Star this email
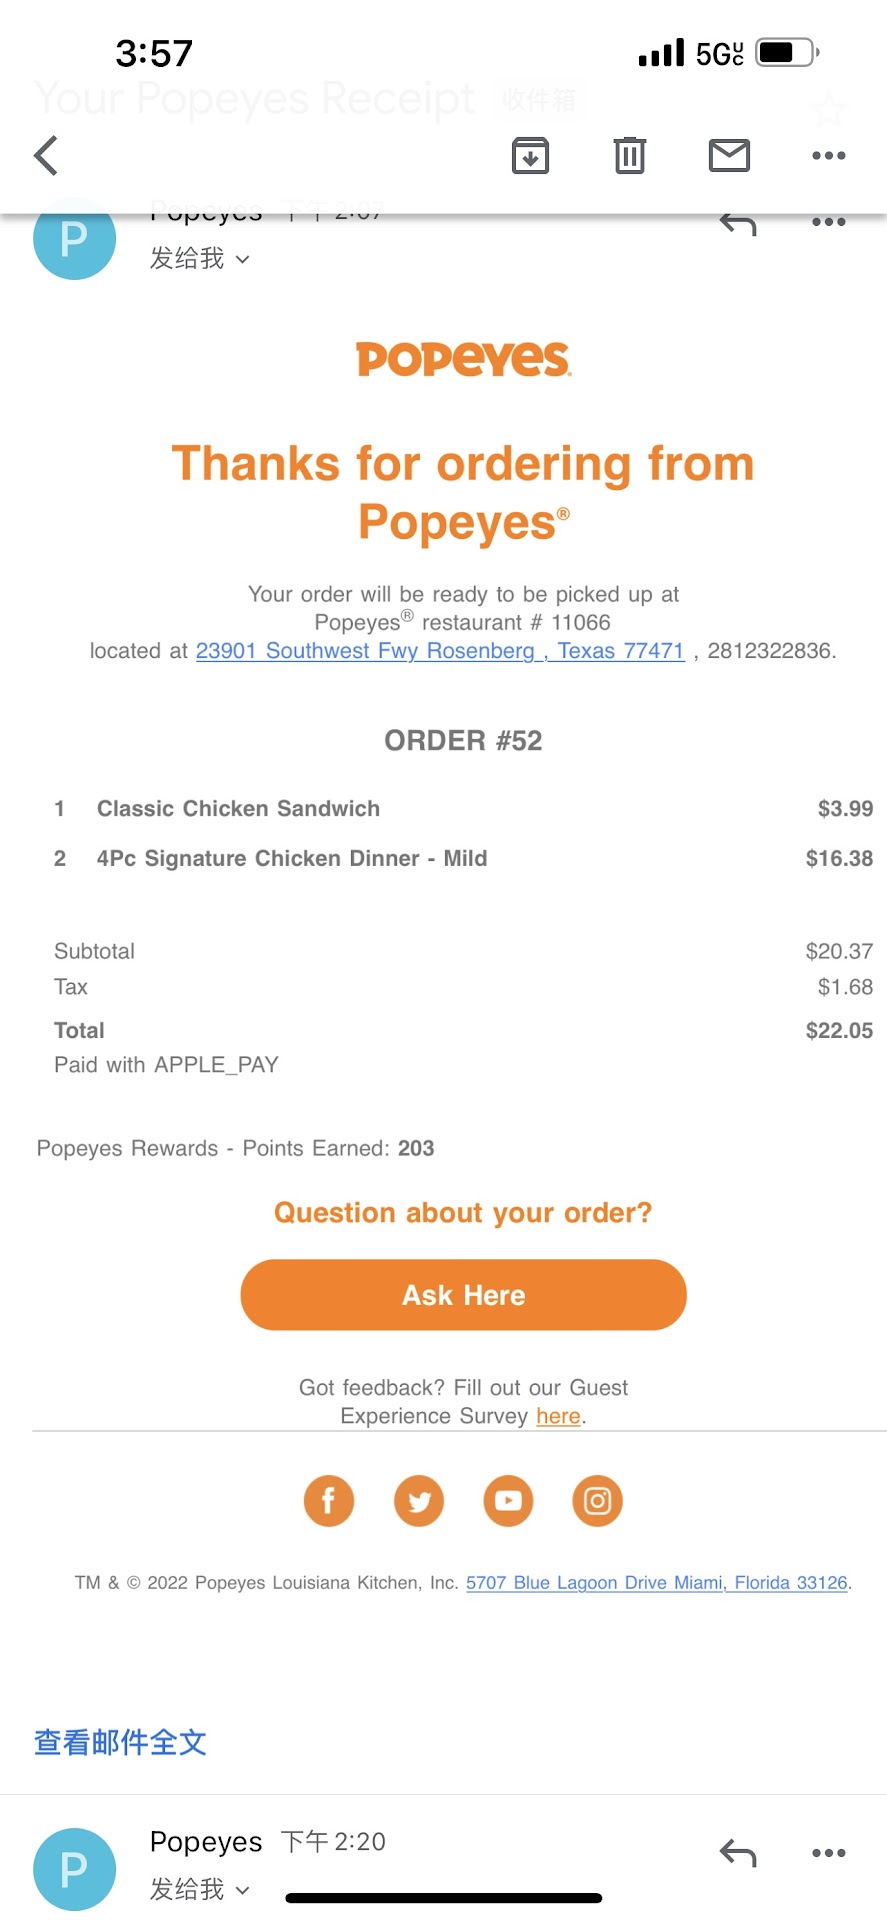887x1920 pixels. pos(828,109)
